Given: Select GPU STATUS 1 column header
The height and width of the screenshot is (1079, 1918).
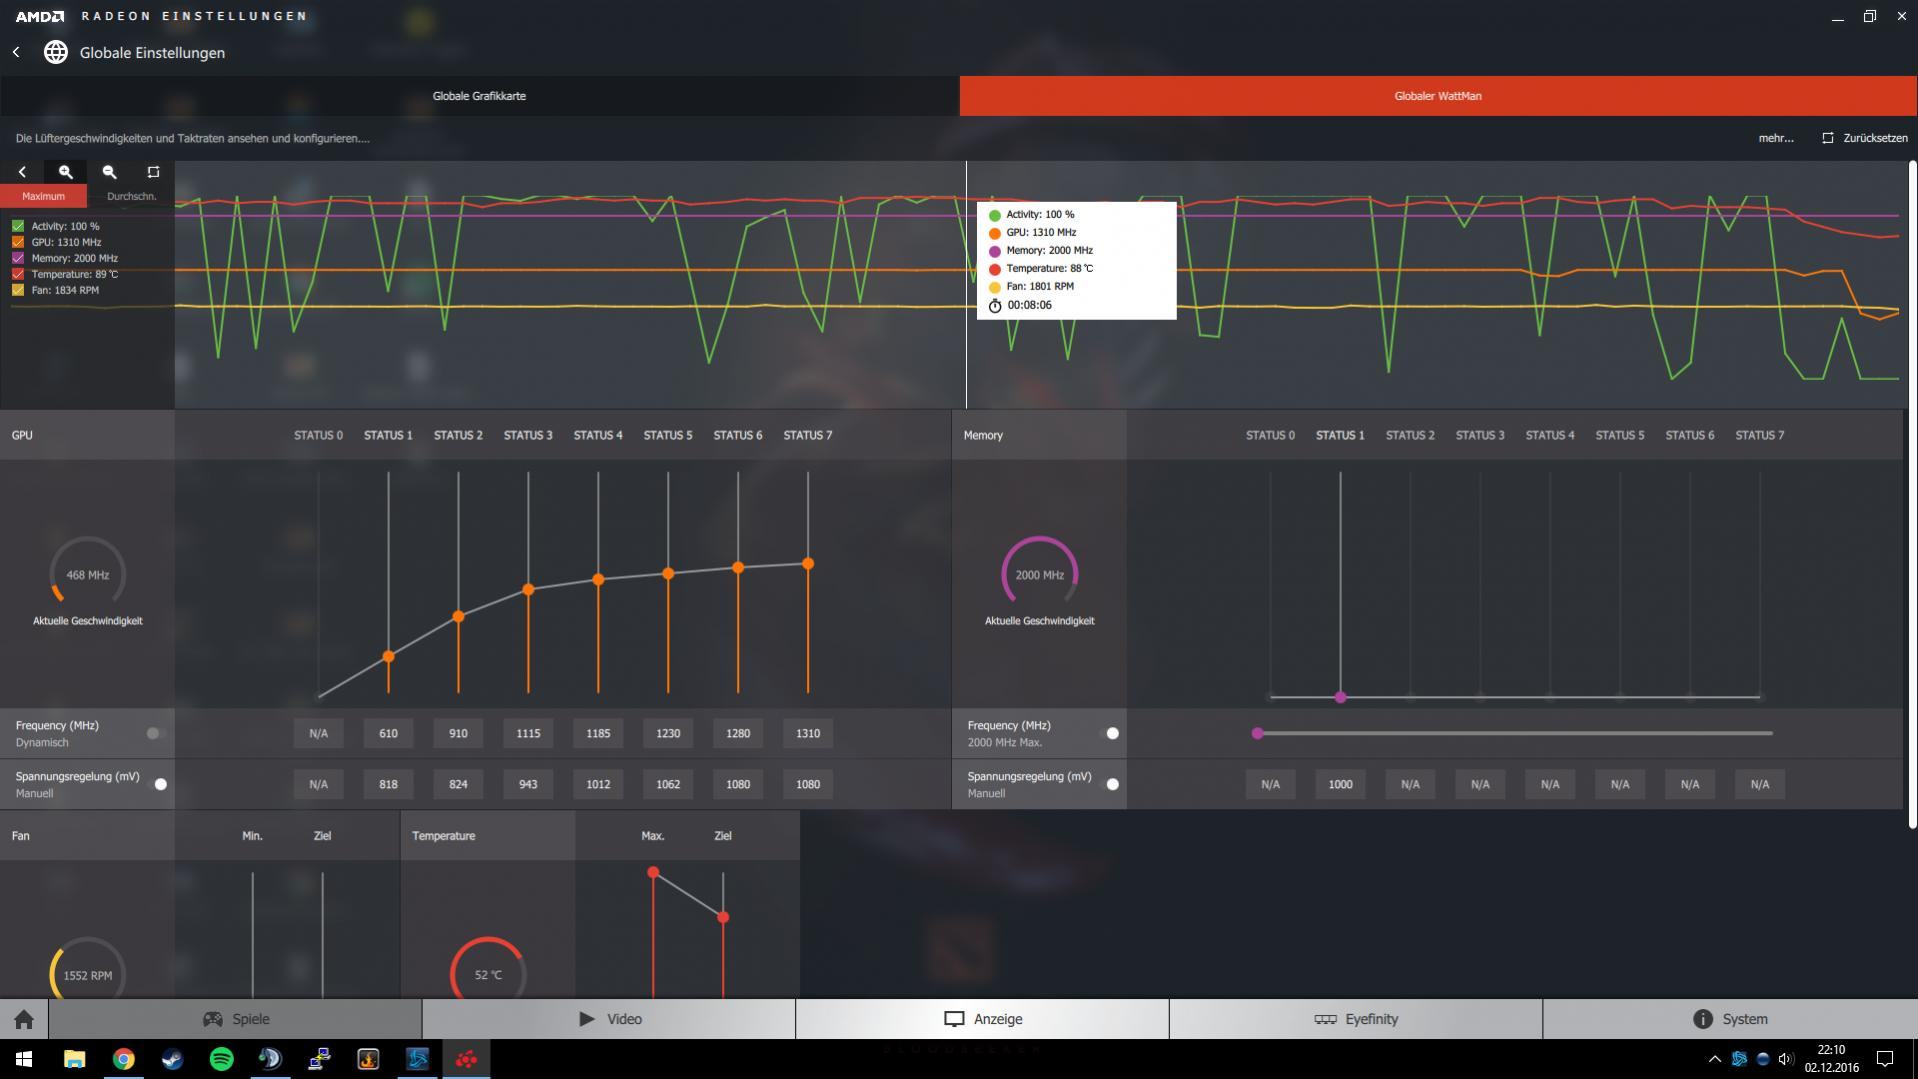Looking at the screenshot, I should click(x=388, y=435).
